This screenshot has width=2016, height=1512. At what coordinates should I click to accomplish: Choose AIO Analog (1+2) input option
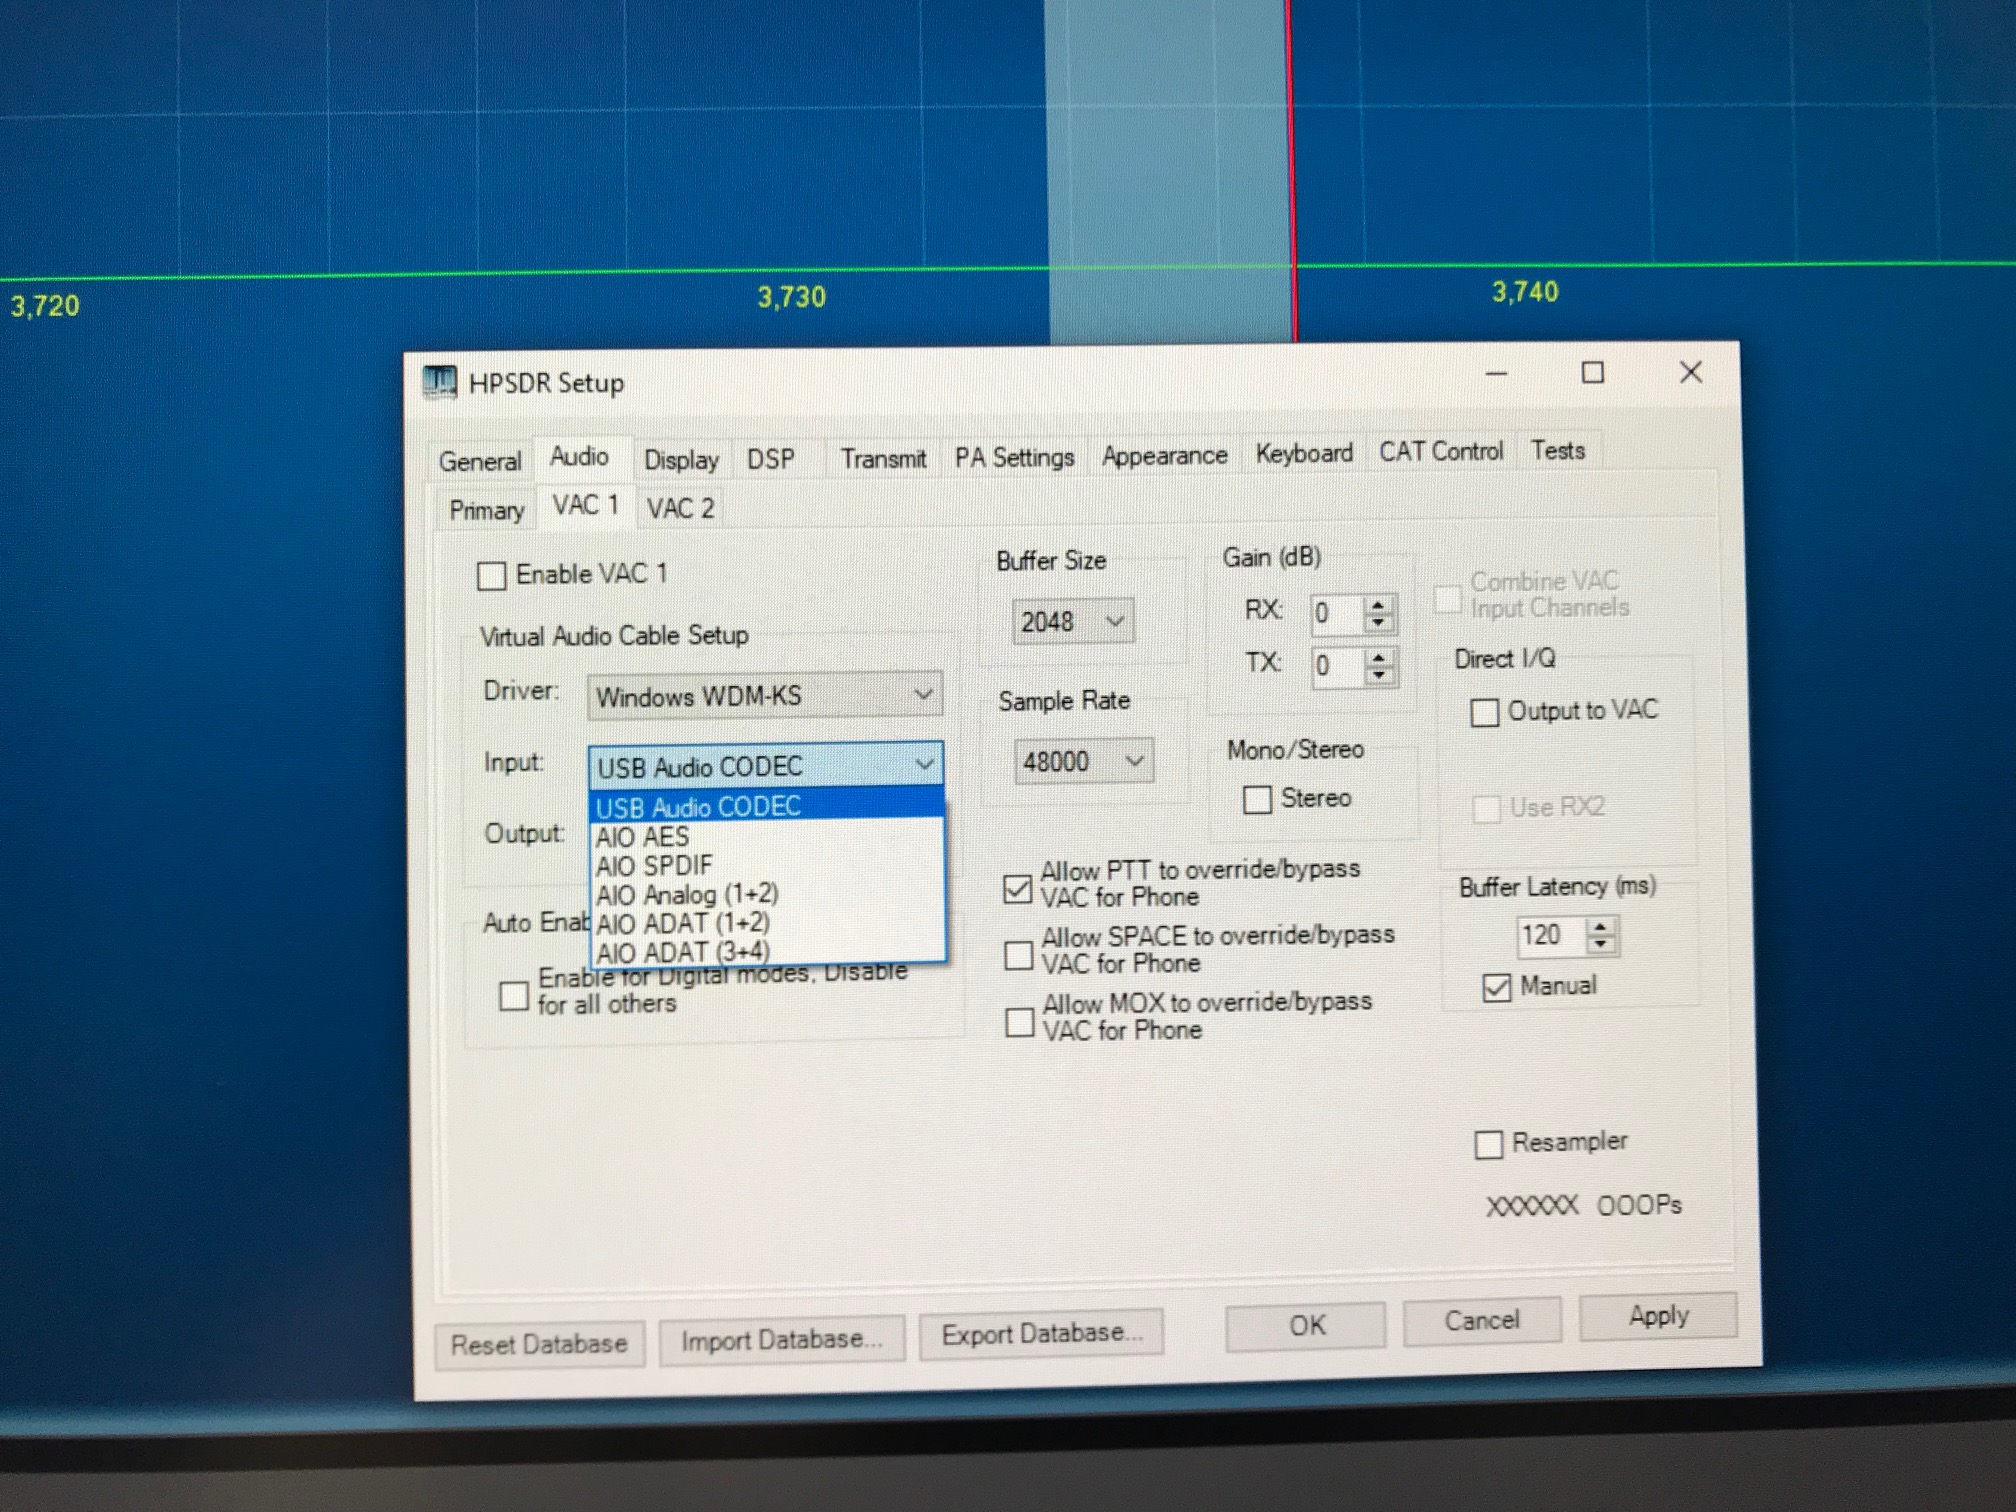pos(687,894)
